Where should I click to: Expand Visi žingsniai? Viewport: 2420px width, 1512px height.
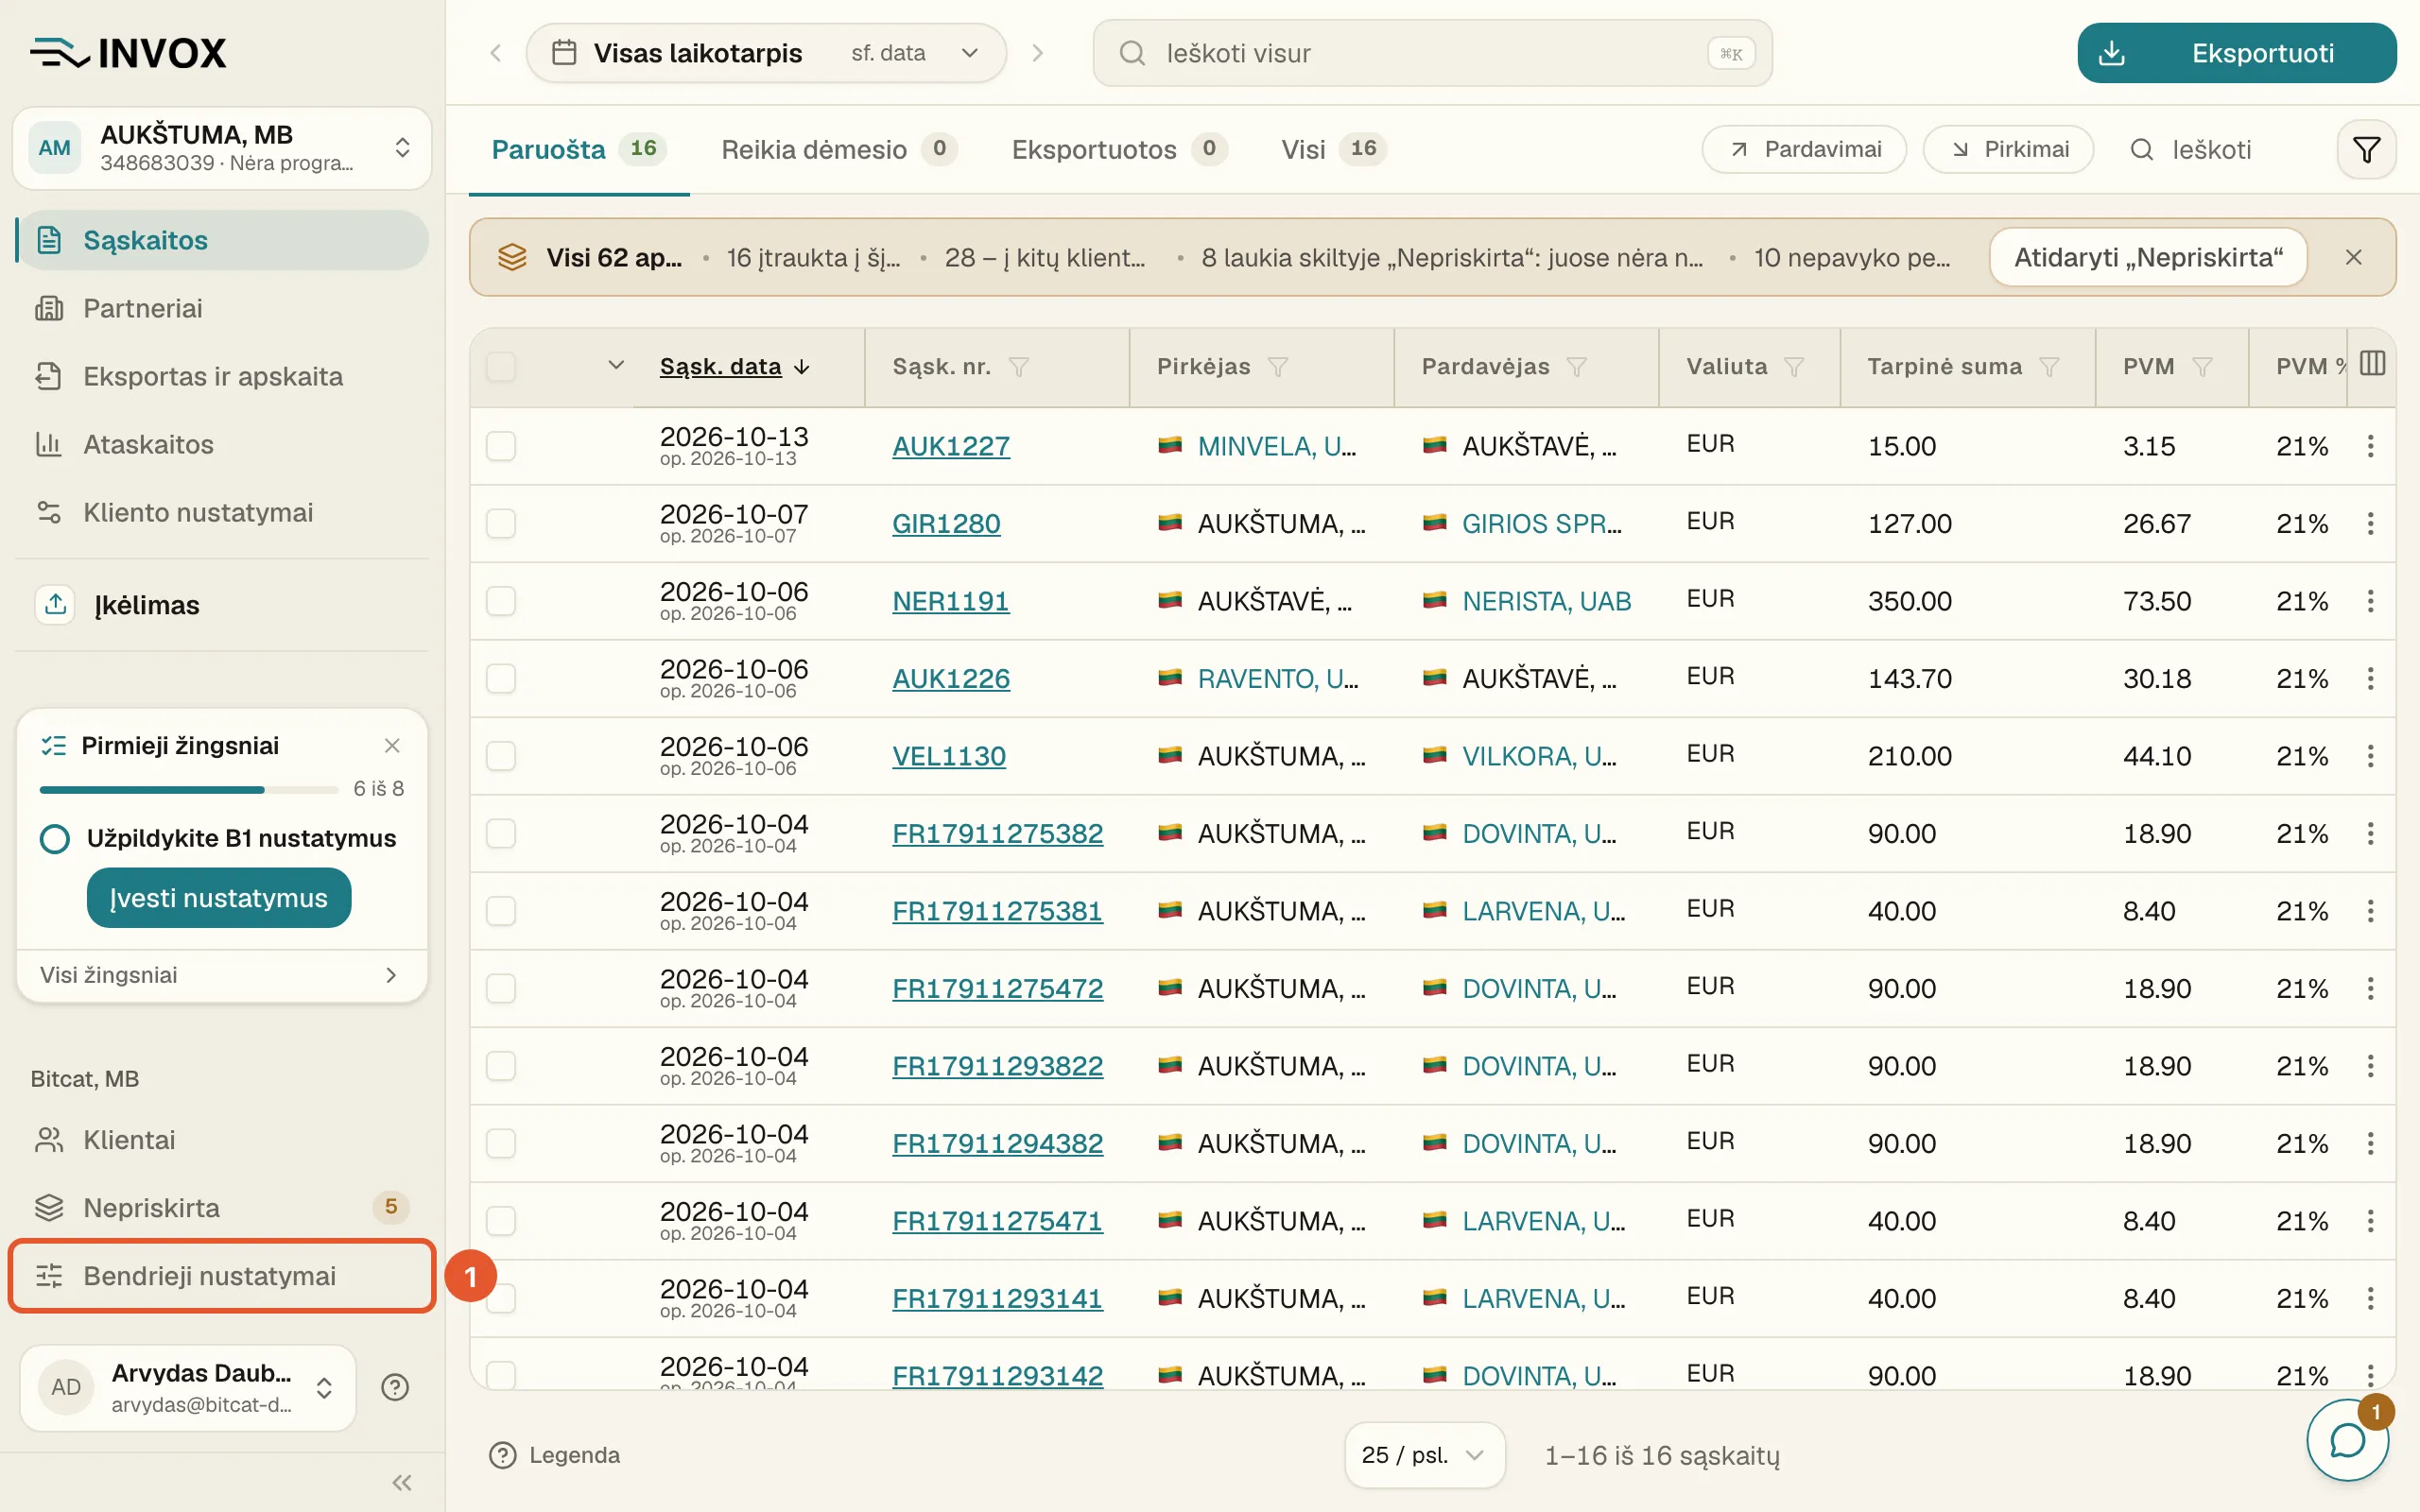click(x=221, y=975)
